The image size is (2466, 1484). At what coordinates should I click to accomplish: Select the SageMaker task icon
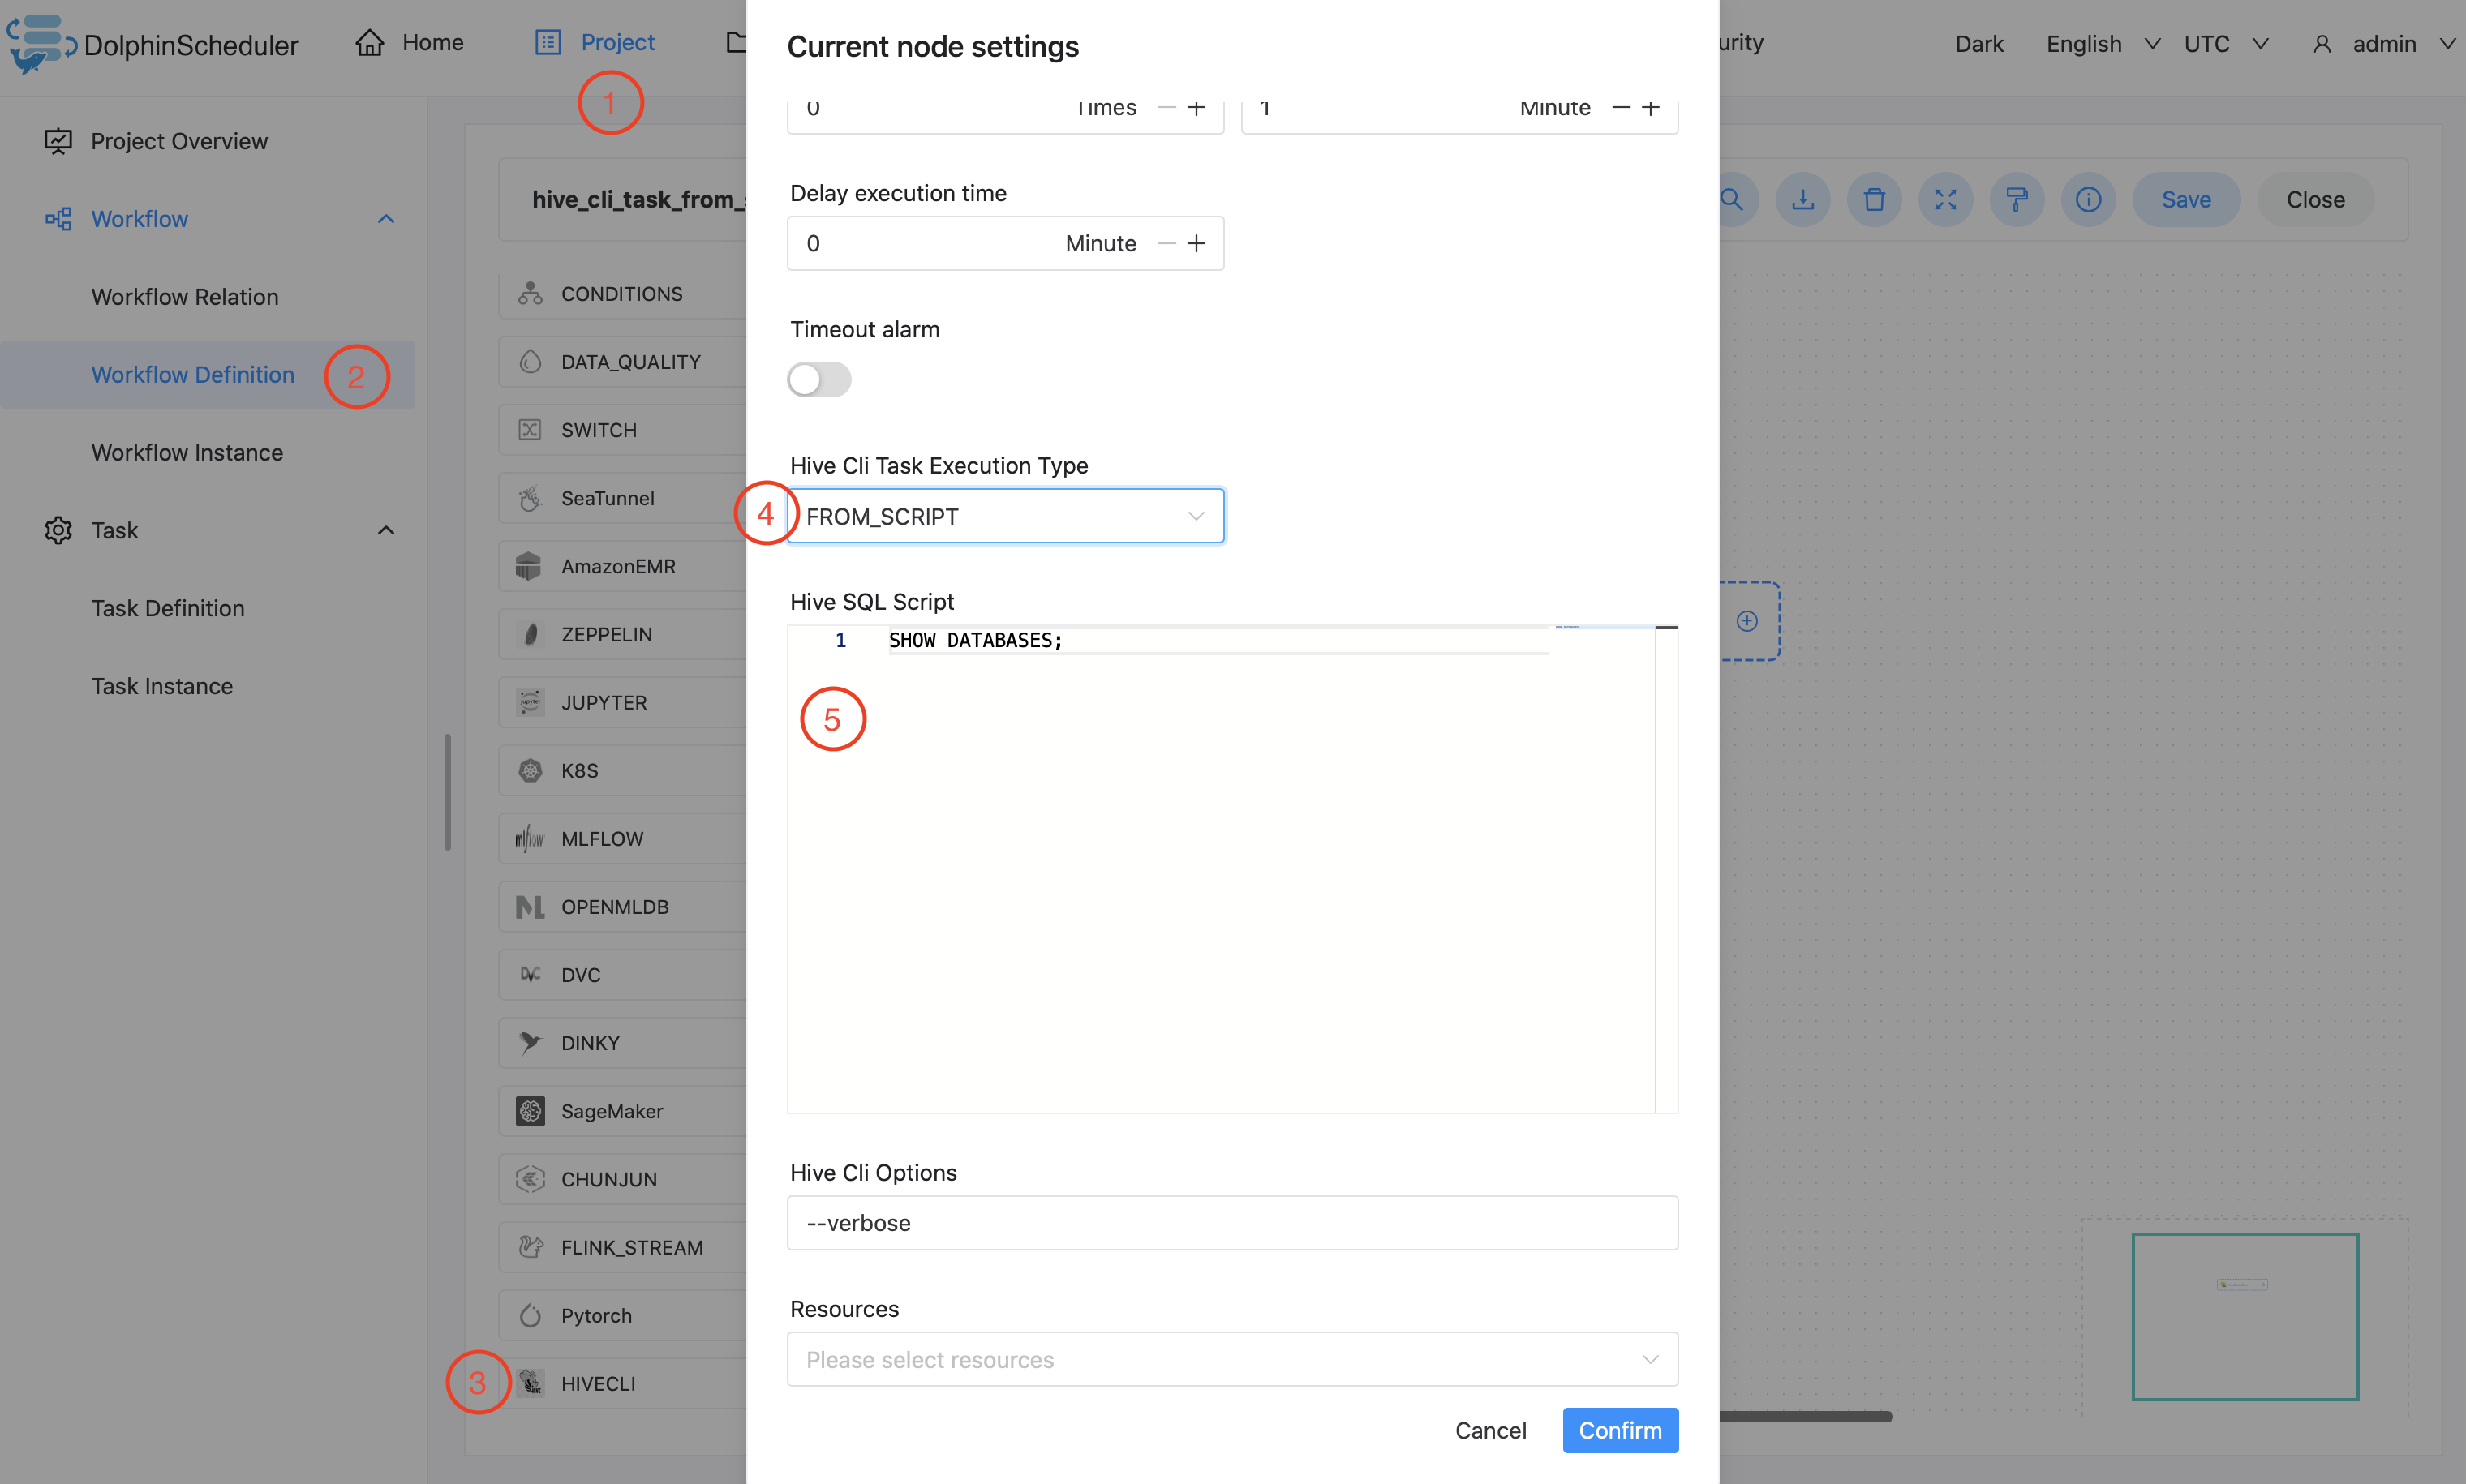coord(530,1111)
